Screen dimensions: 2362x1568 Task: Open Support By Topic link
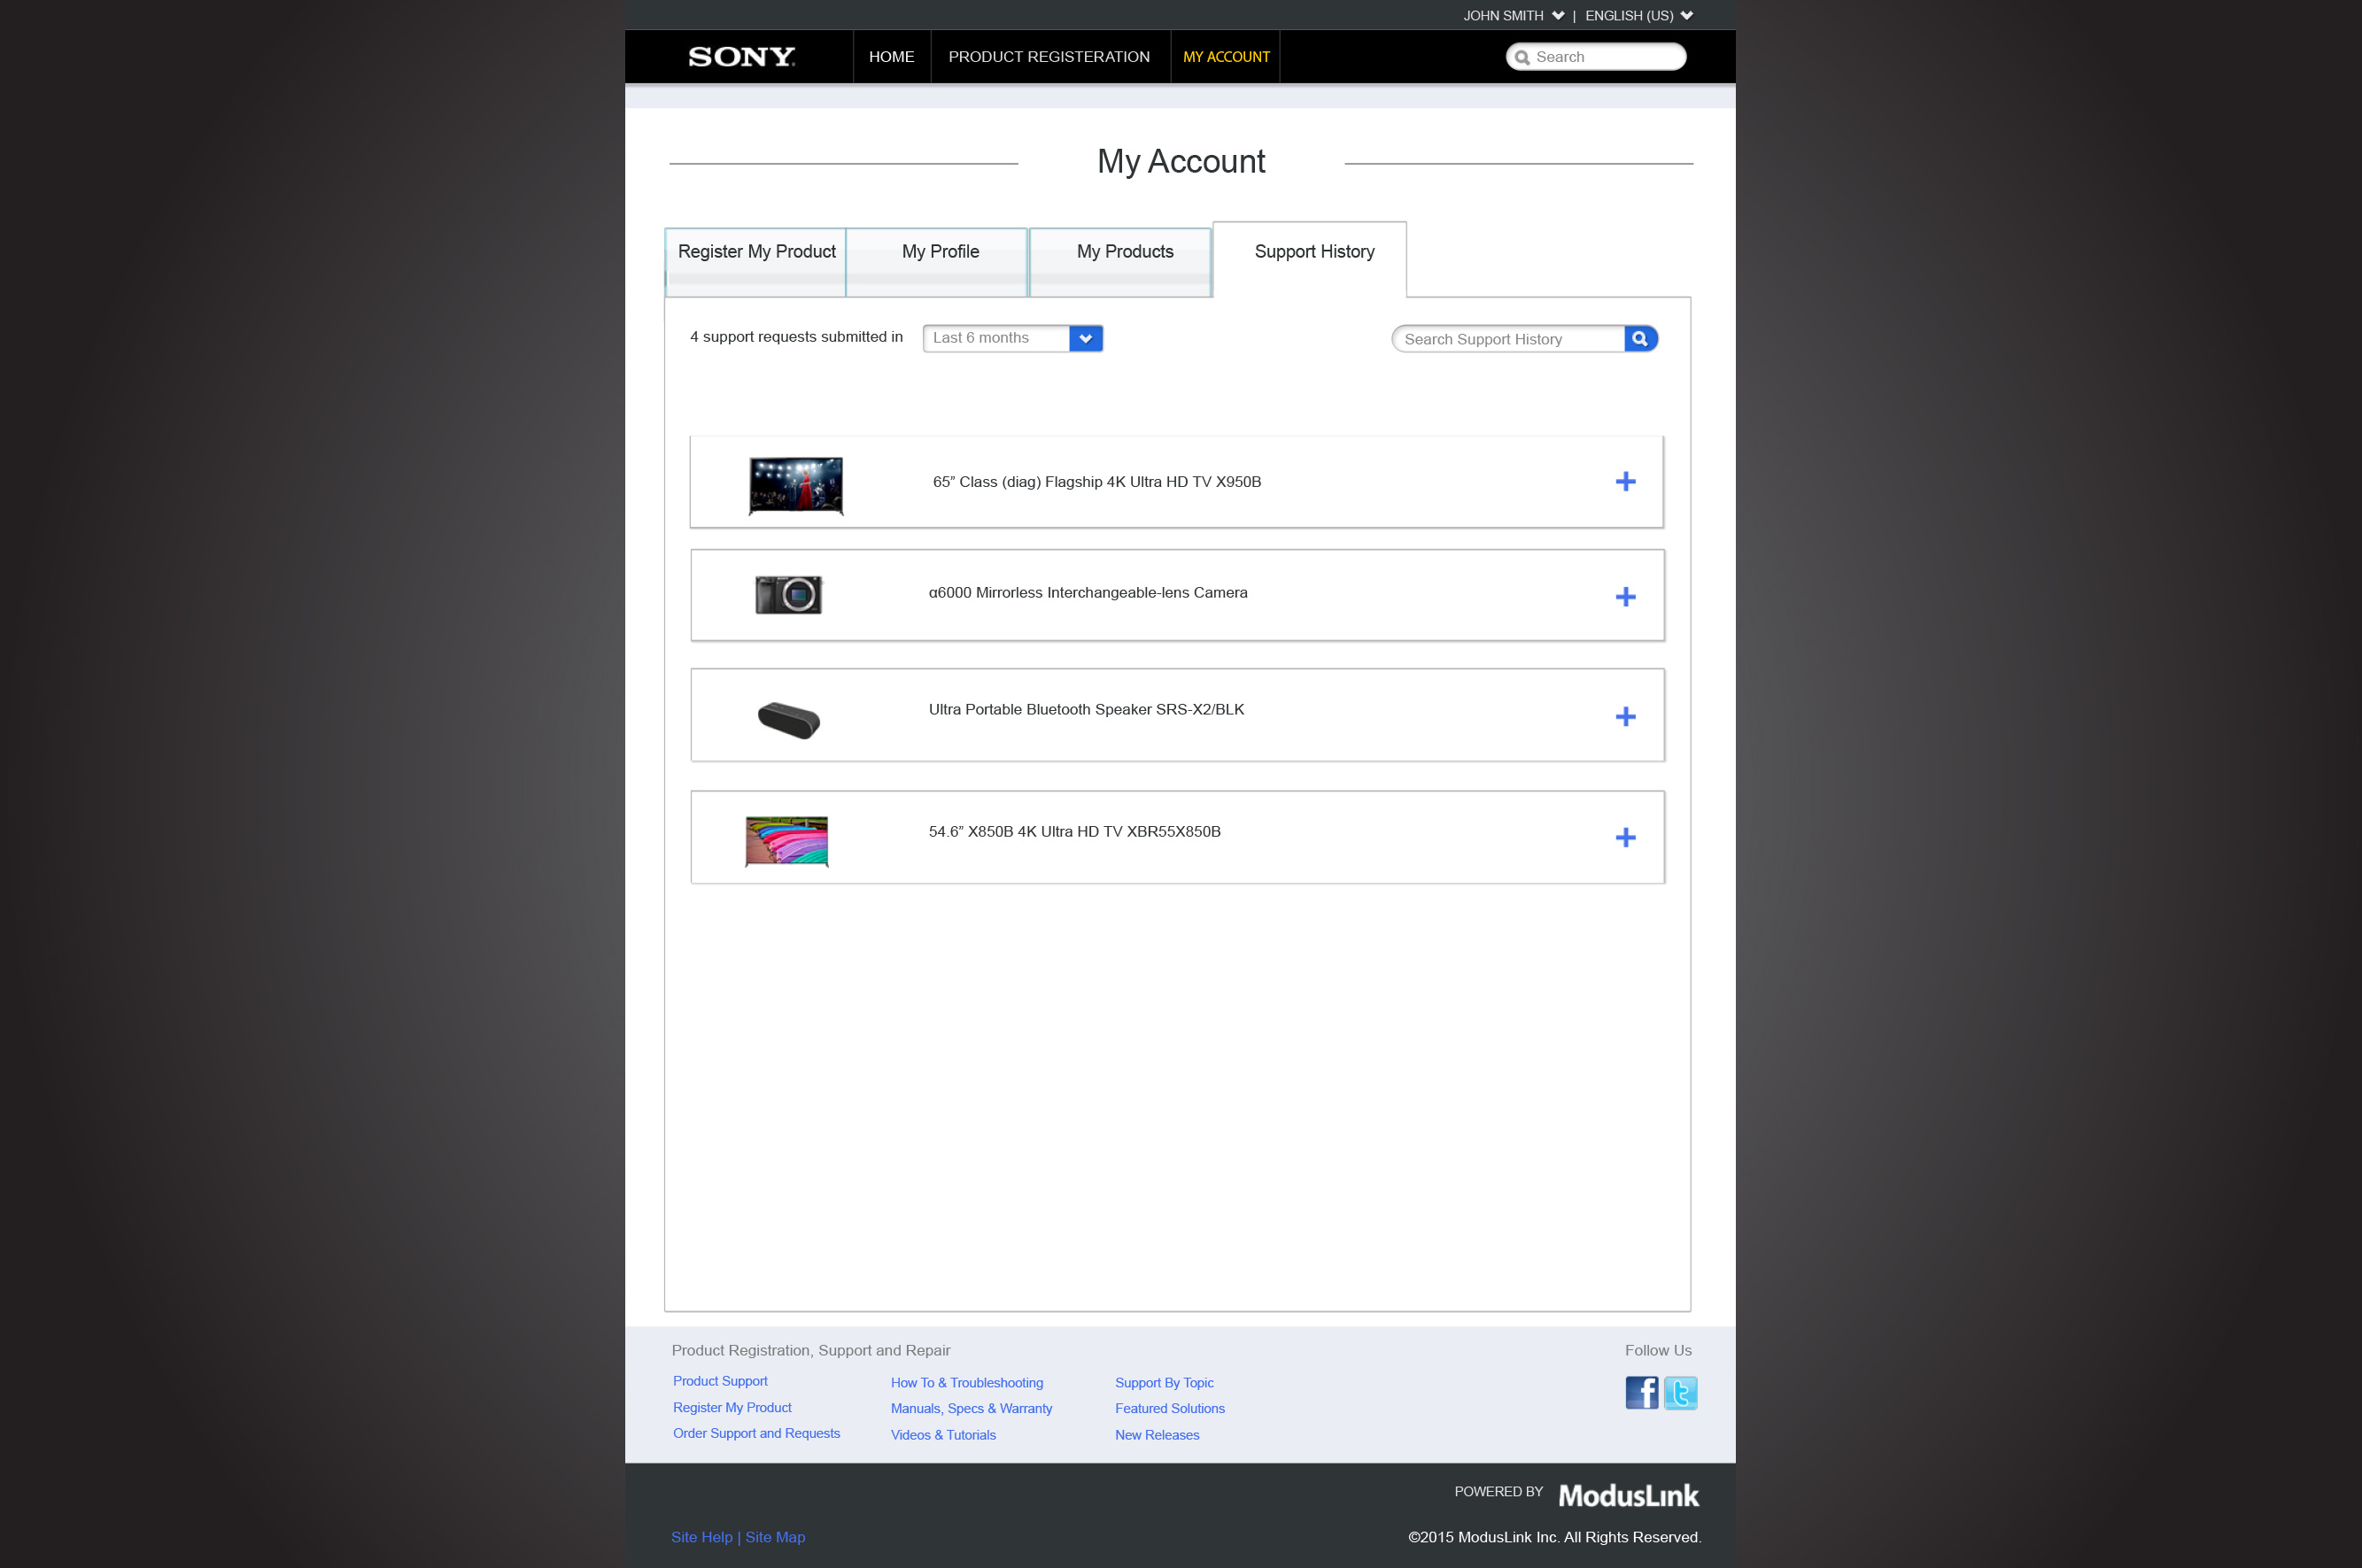pyautogui.click(x=1164, y=1383)
